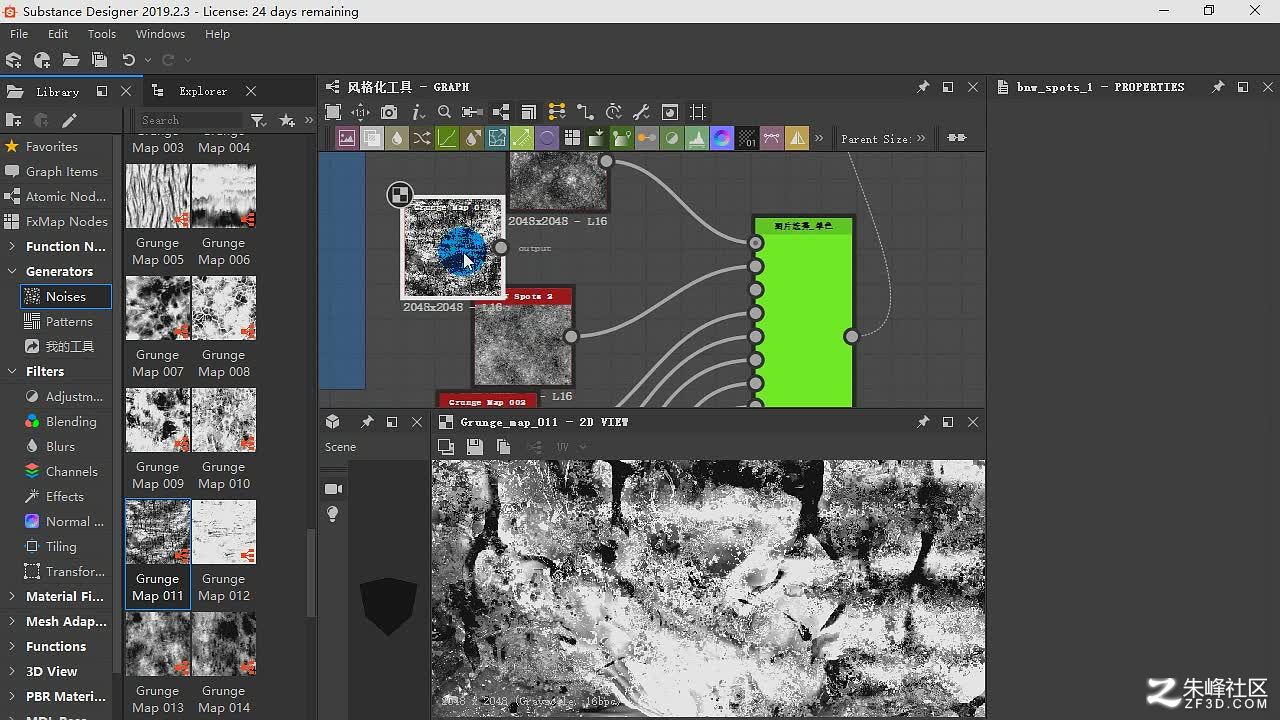This screenshot has height=720, width=1280.
Task: Select the Graph Items category
Action: click(62, 171)
